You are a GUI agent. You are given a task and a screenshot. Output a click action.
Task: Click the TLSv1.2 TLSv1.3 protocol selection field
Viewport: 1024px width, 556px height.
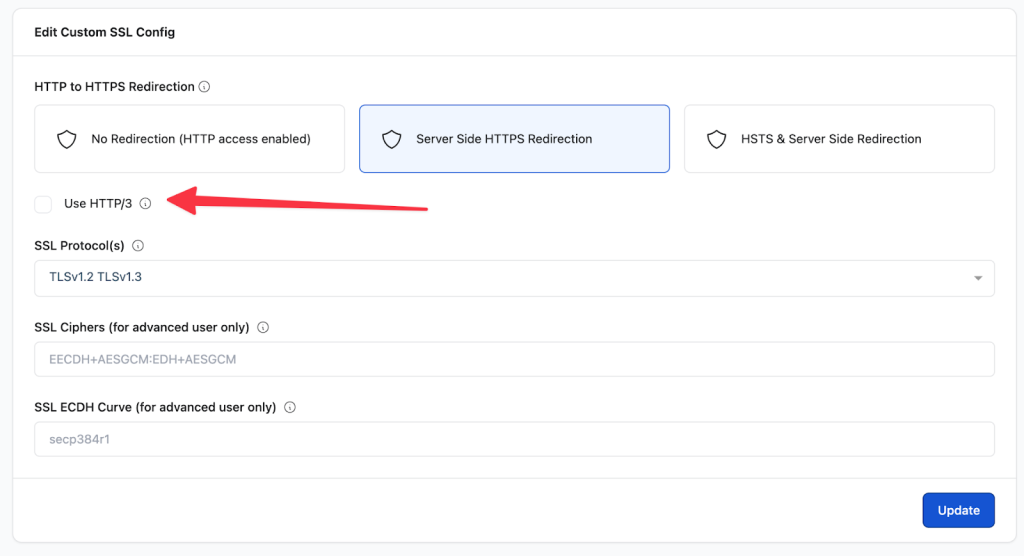tap(500, 278)
